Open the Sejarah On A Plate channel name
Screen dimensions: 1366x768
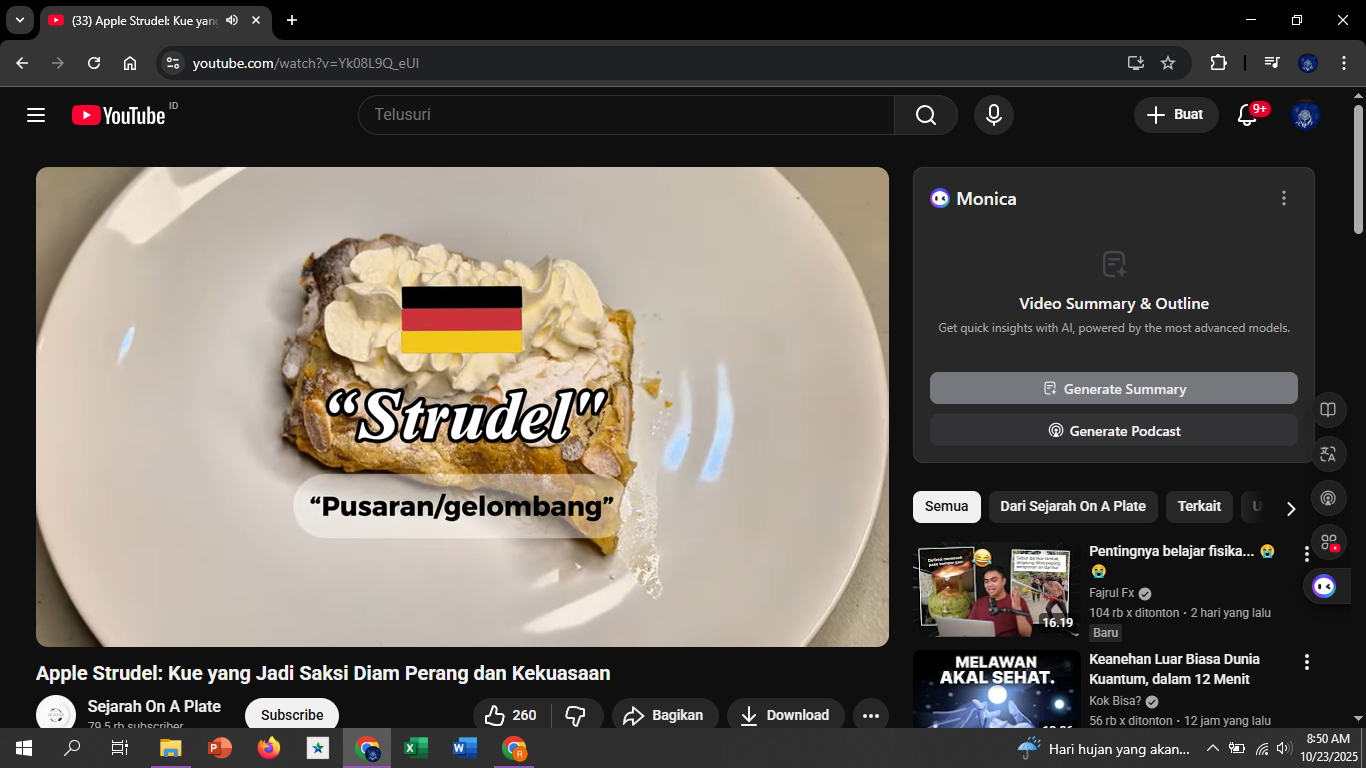pyautogui.click(x=154, y=706)
